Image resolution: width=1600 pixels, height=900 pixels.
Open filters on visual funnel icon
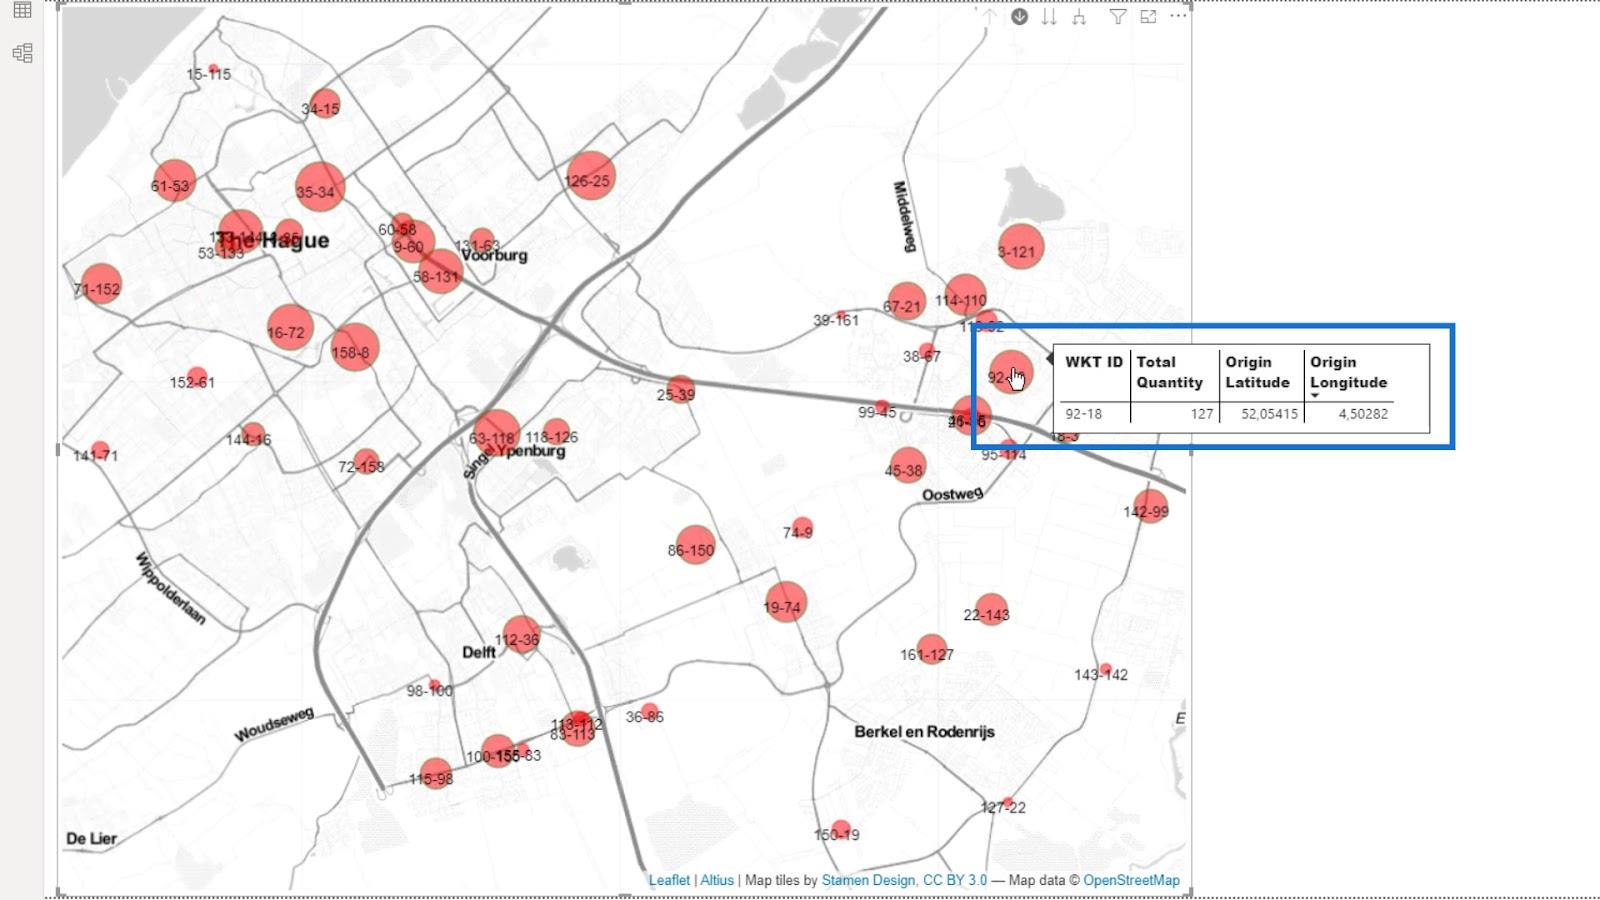[x=1118, y=17]
